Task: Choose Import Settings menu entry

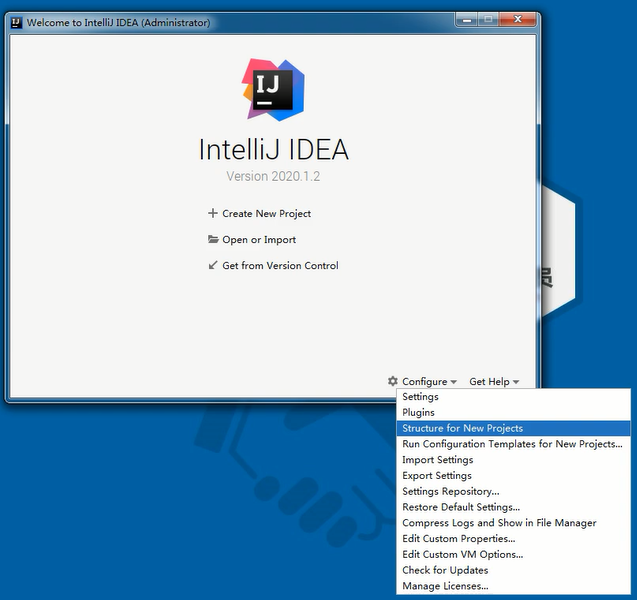Action: [514, 460]
